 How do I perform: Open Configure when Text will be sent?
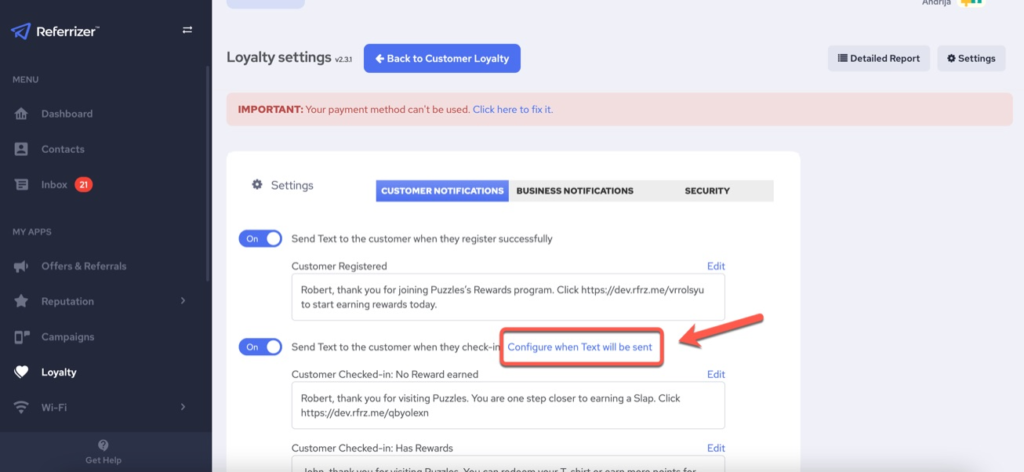(580, 346)
